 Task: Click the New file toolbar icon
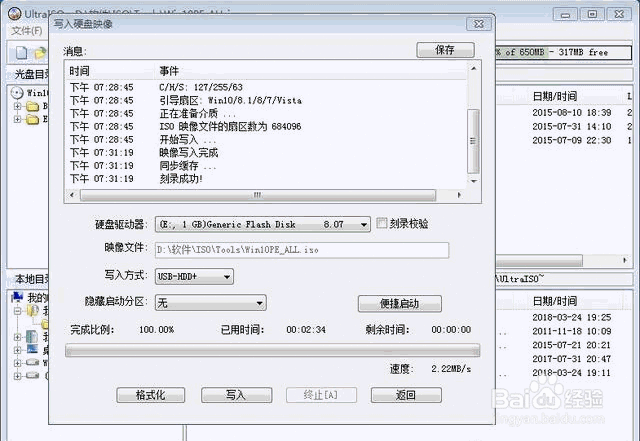pyautogui.click(x=21, y=53)
